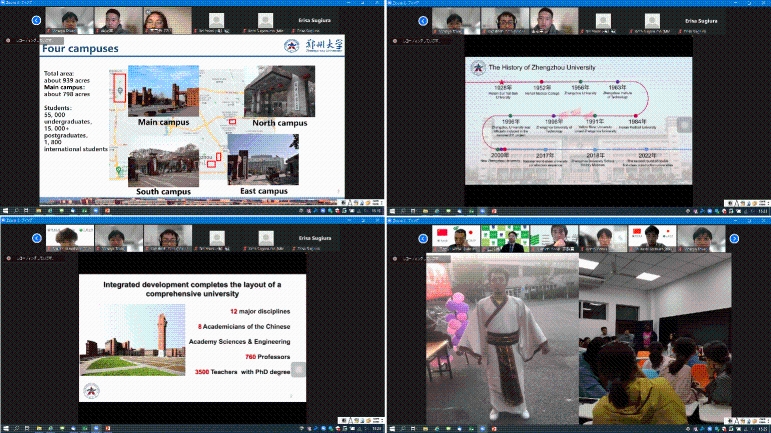Viewport: 771px width, 433px height.
Task: Select woman's video tile in Four campuses window
Action: [167, 21]
